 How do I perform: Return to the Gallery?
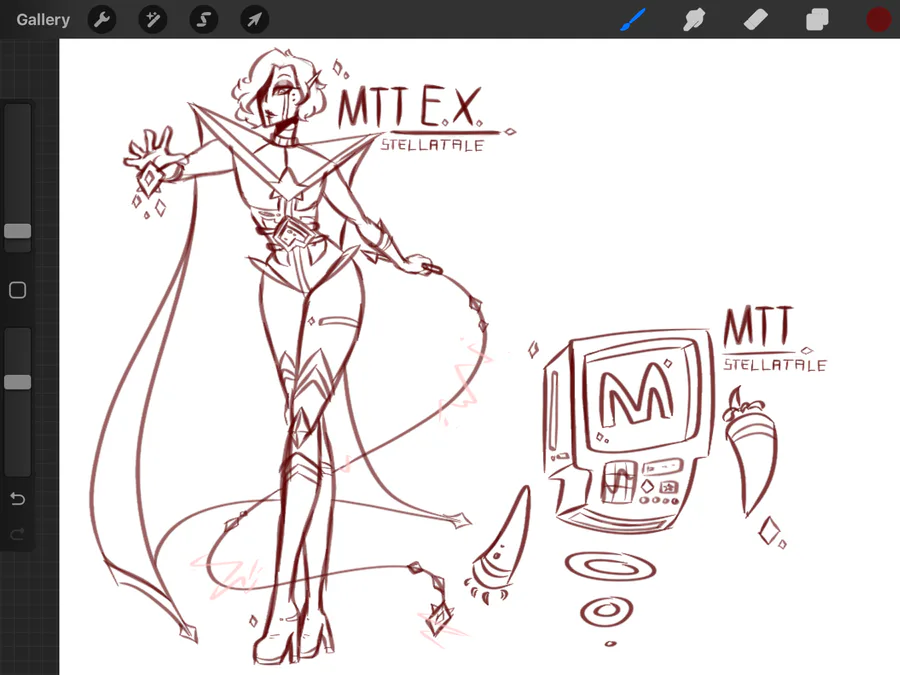click(x=43, y=20)
